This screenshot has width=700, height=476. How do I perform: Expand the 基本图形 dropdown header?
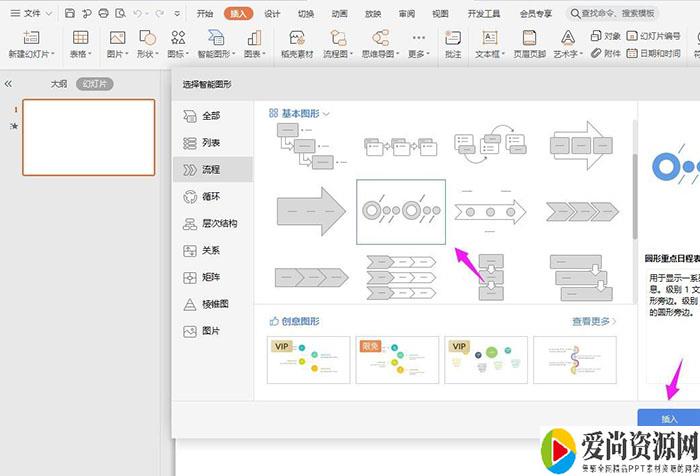299,114
